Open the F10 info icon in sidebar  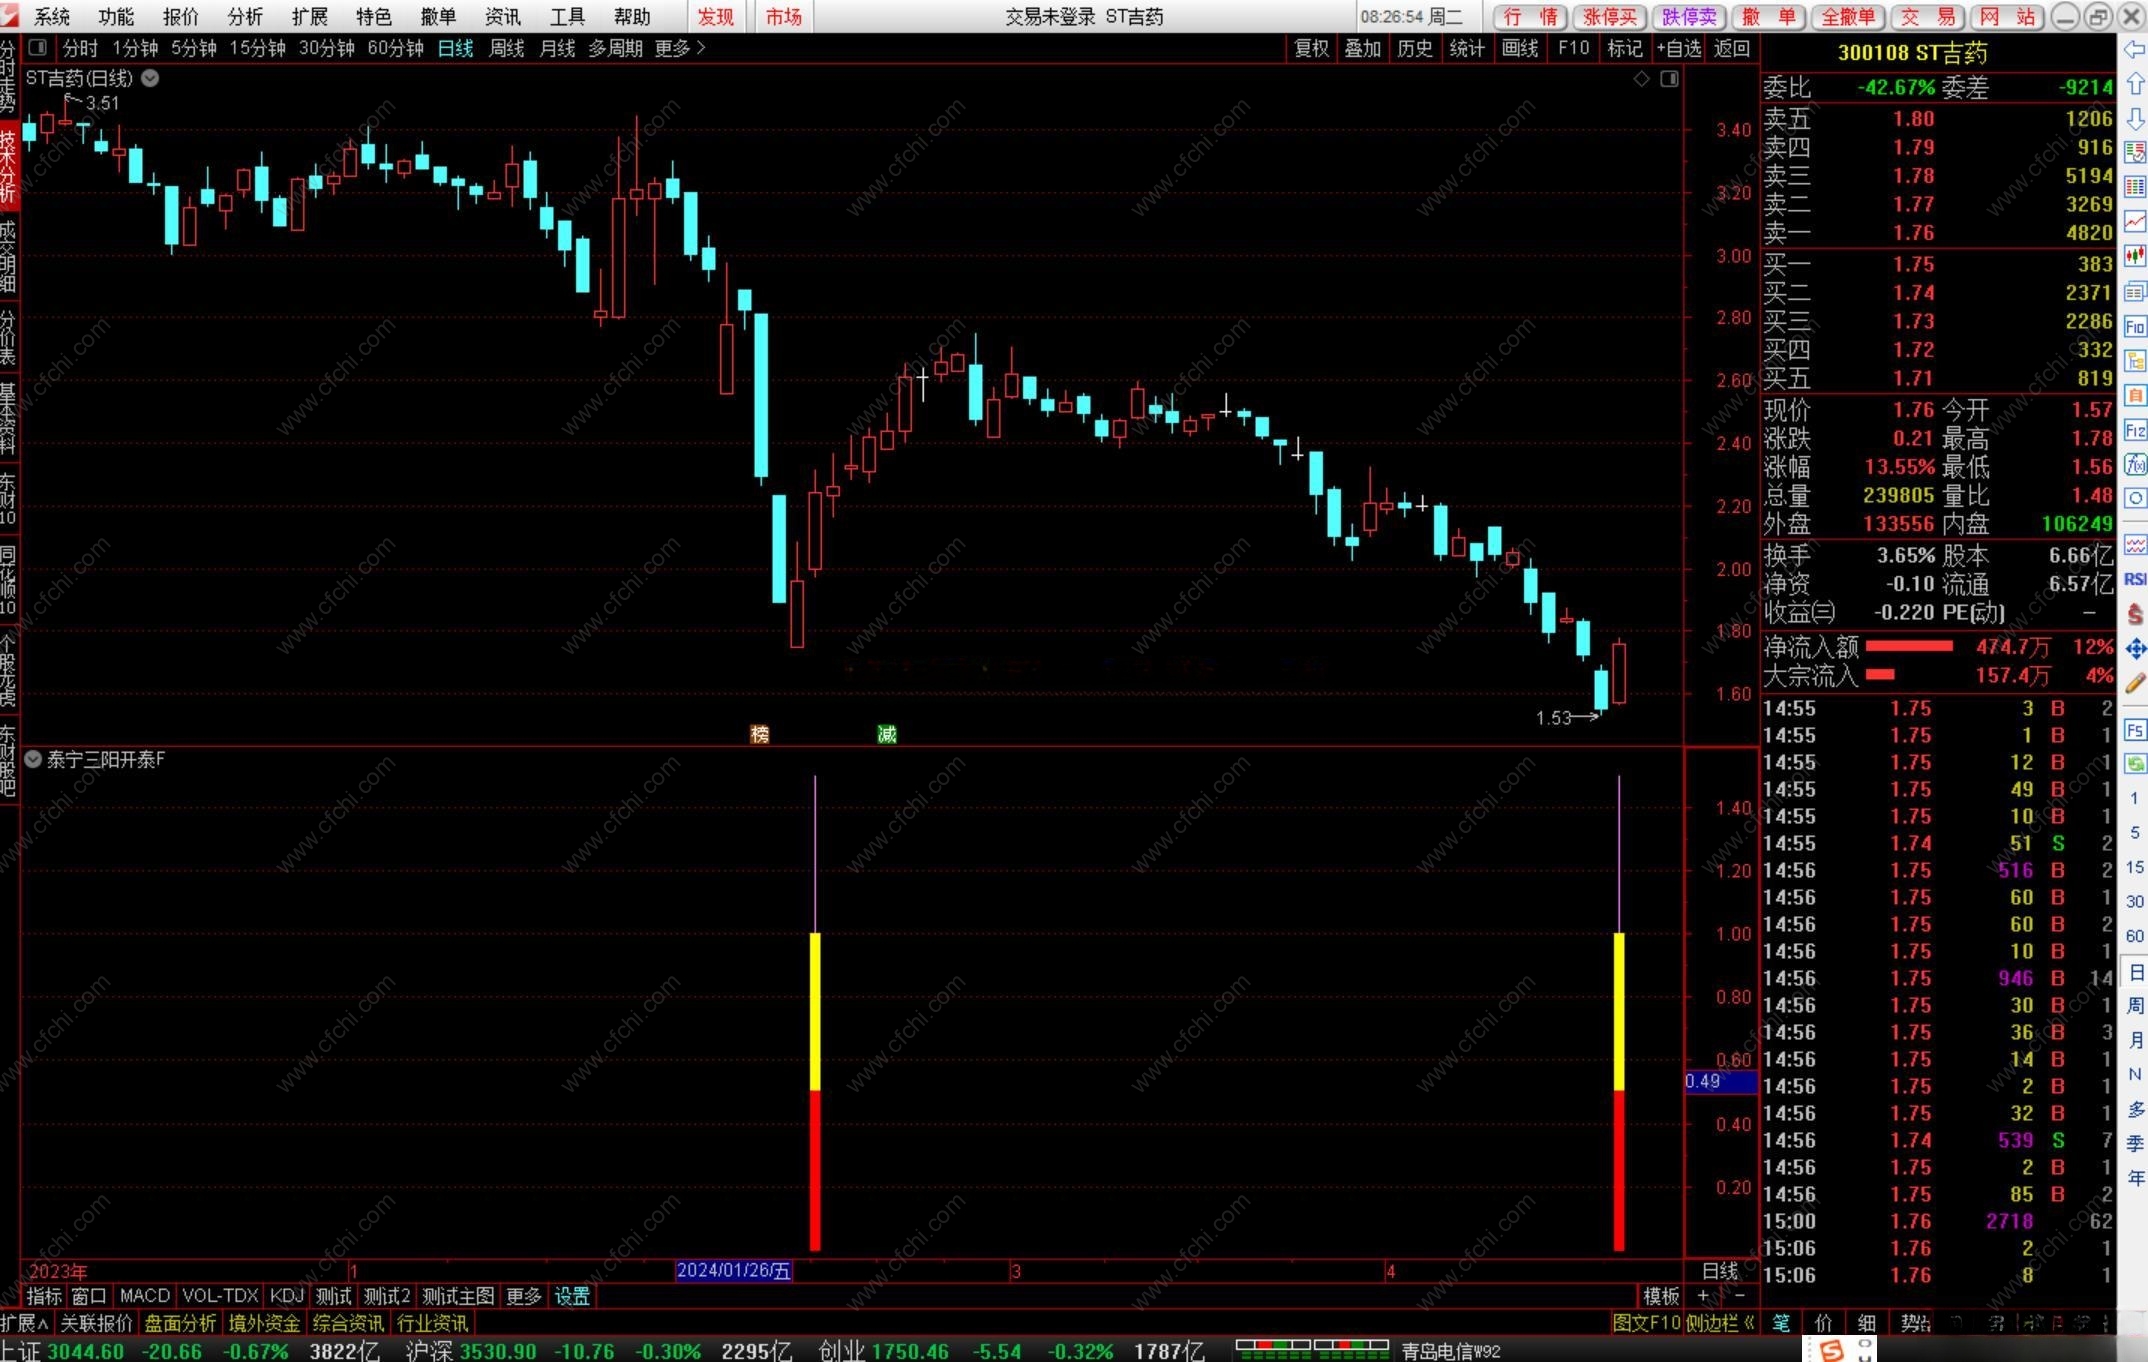[x=2134, y=326]
